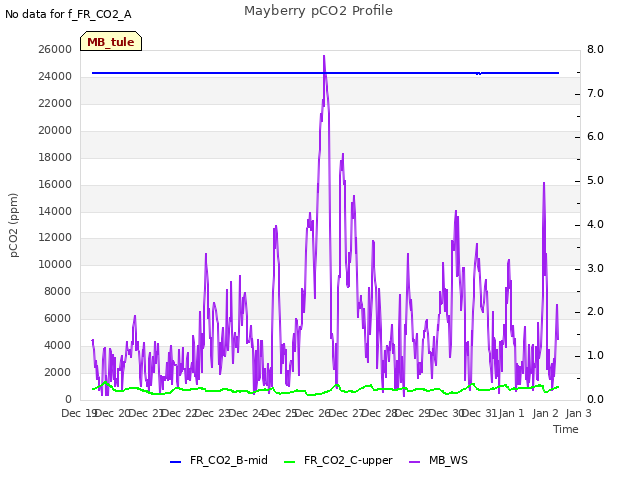Click the 12000 tick on left axis
The image size is (640, 480).
(x=55, y=238)
